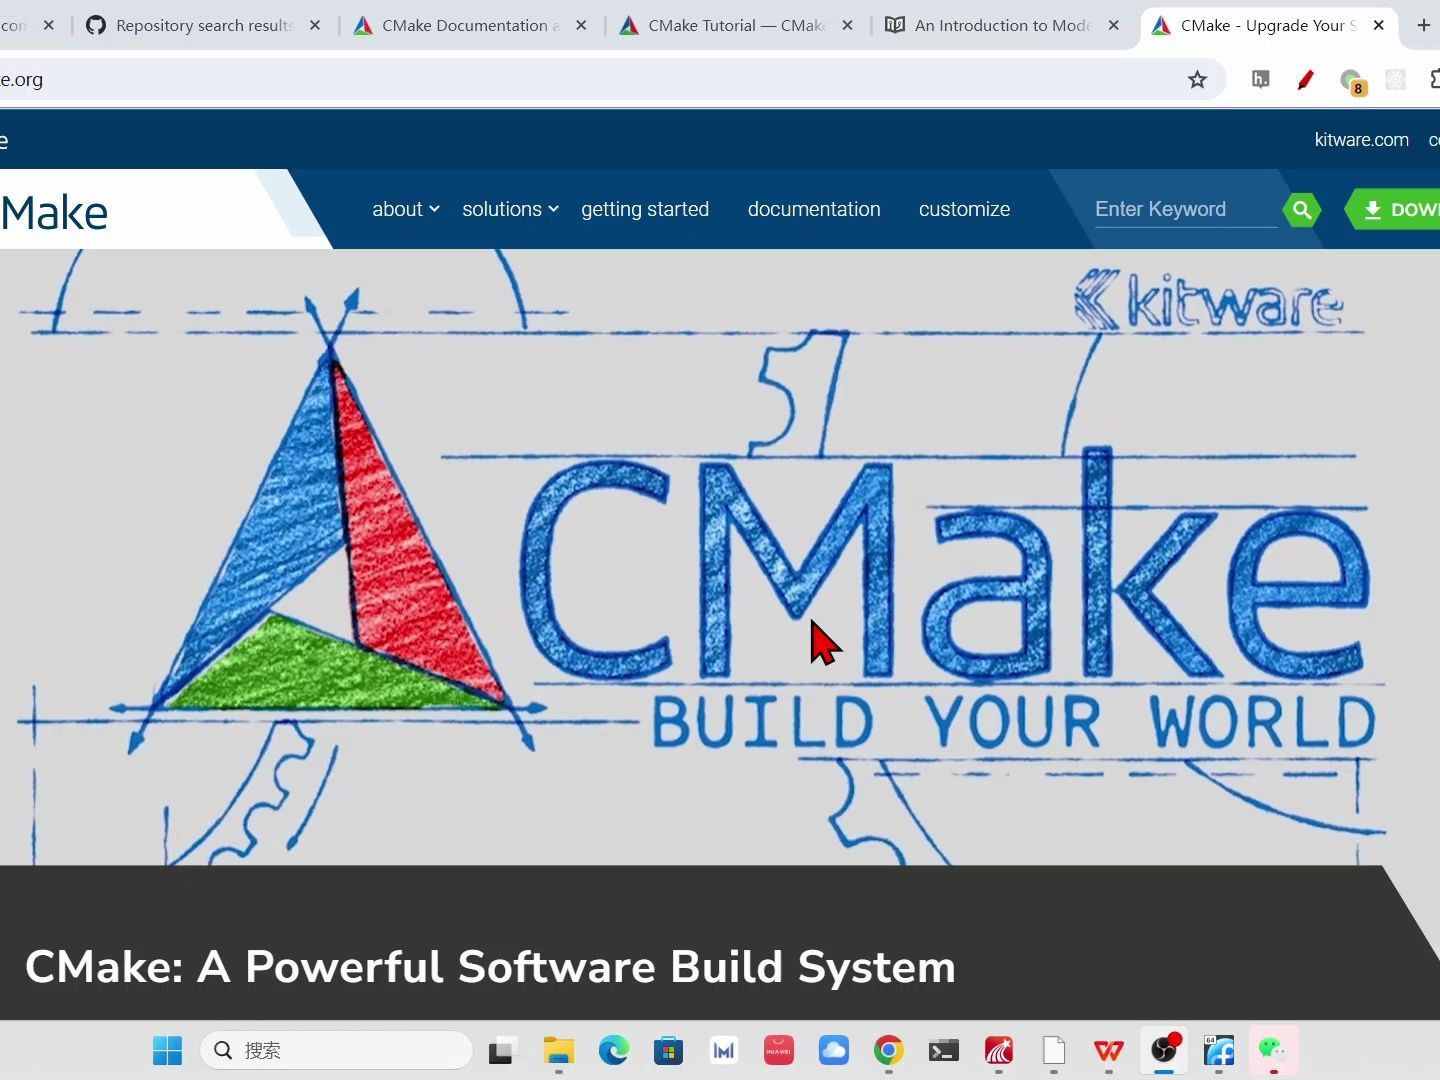Open the blank document icon in taskbar
The width and height of the screenshot is (1440, 1080).
pos(1053,1050)
